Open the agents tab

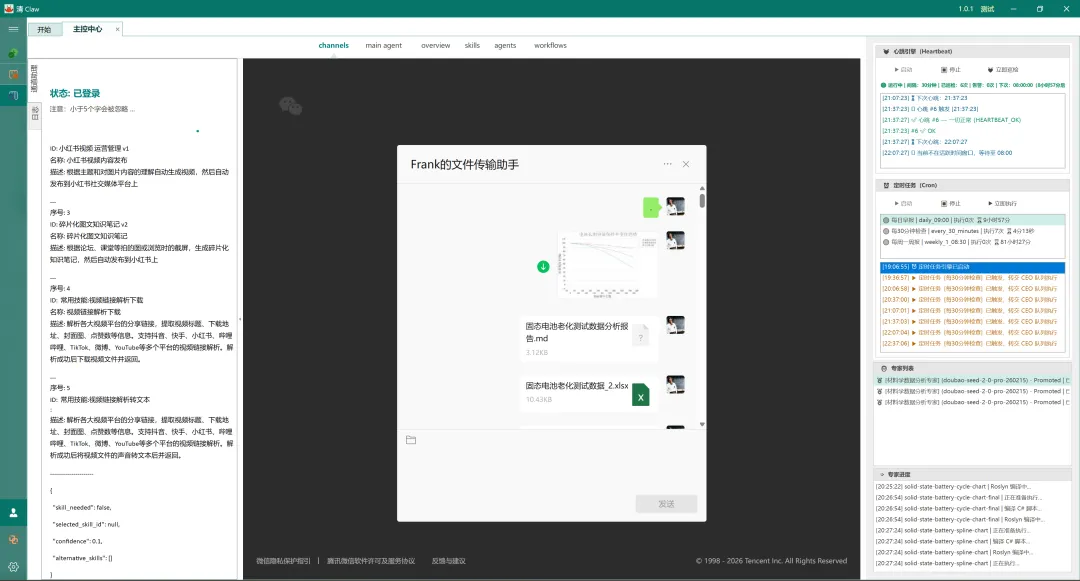pos(505,45)
